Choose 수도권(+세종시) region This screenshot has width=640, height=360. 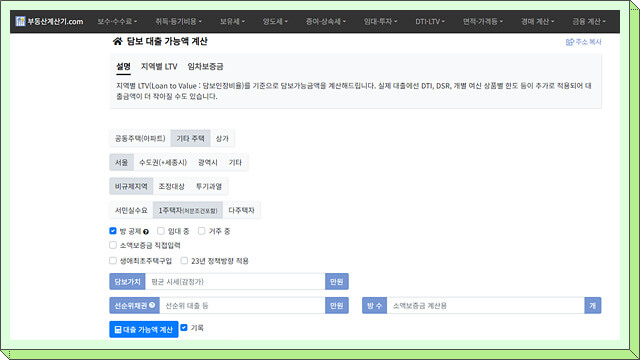tap(163, 162)
